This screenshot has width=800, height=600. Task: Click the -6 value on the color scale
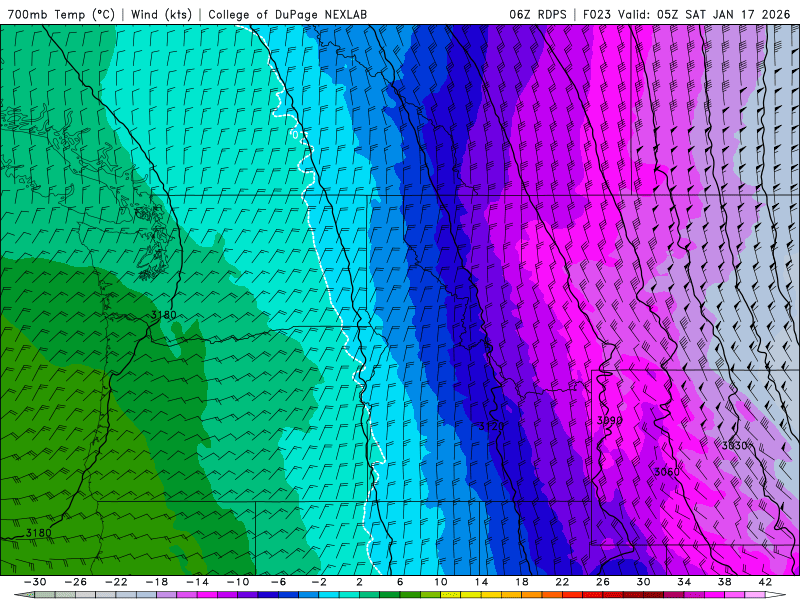(278, 582)
